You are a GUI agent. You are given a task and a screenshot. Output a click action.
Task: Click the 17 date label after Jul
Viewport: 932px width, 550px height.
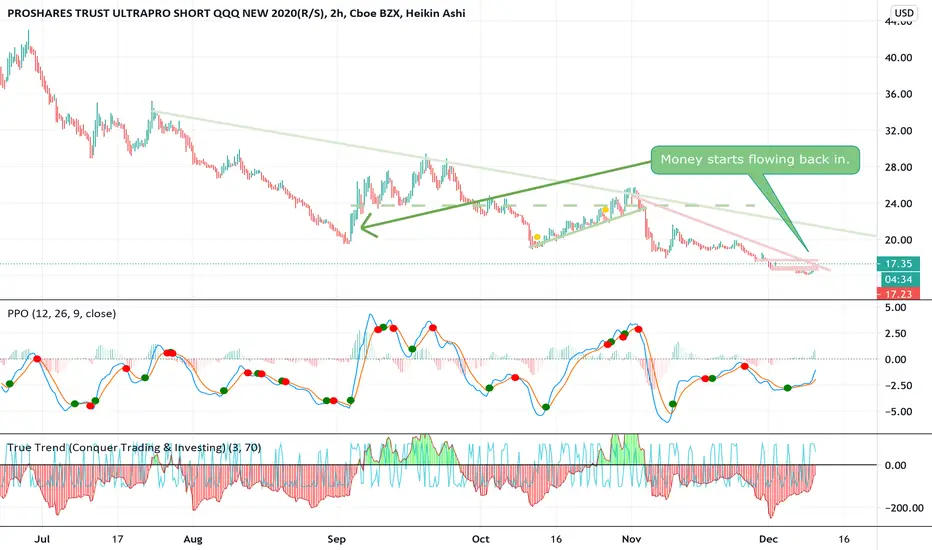118,539
